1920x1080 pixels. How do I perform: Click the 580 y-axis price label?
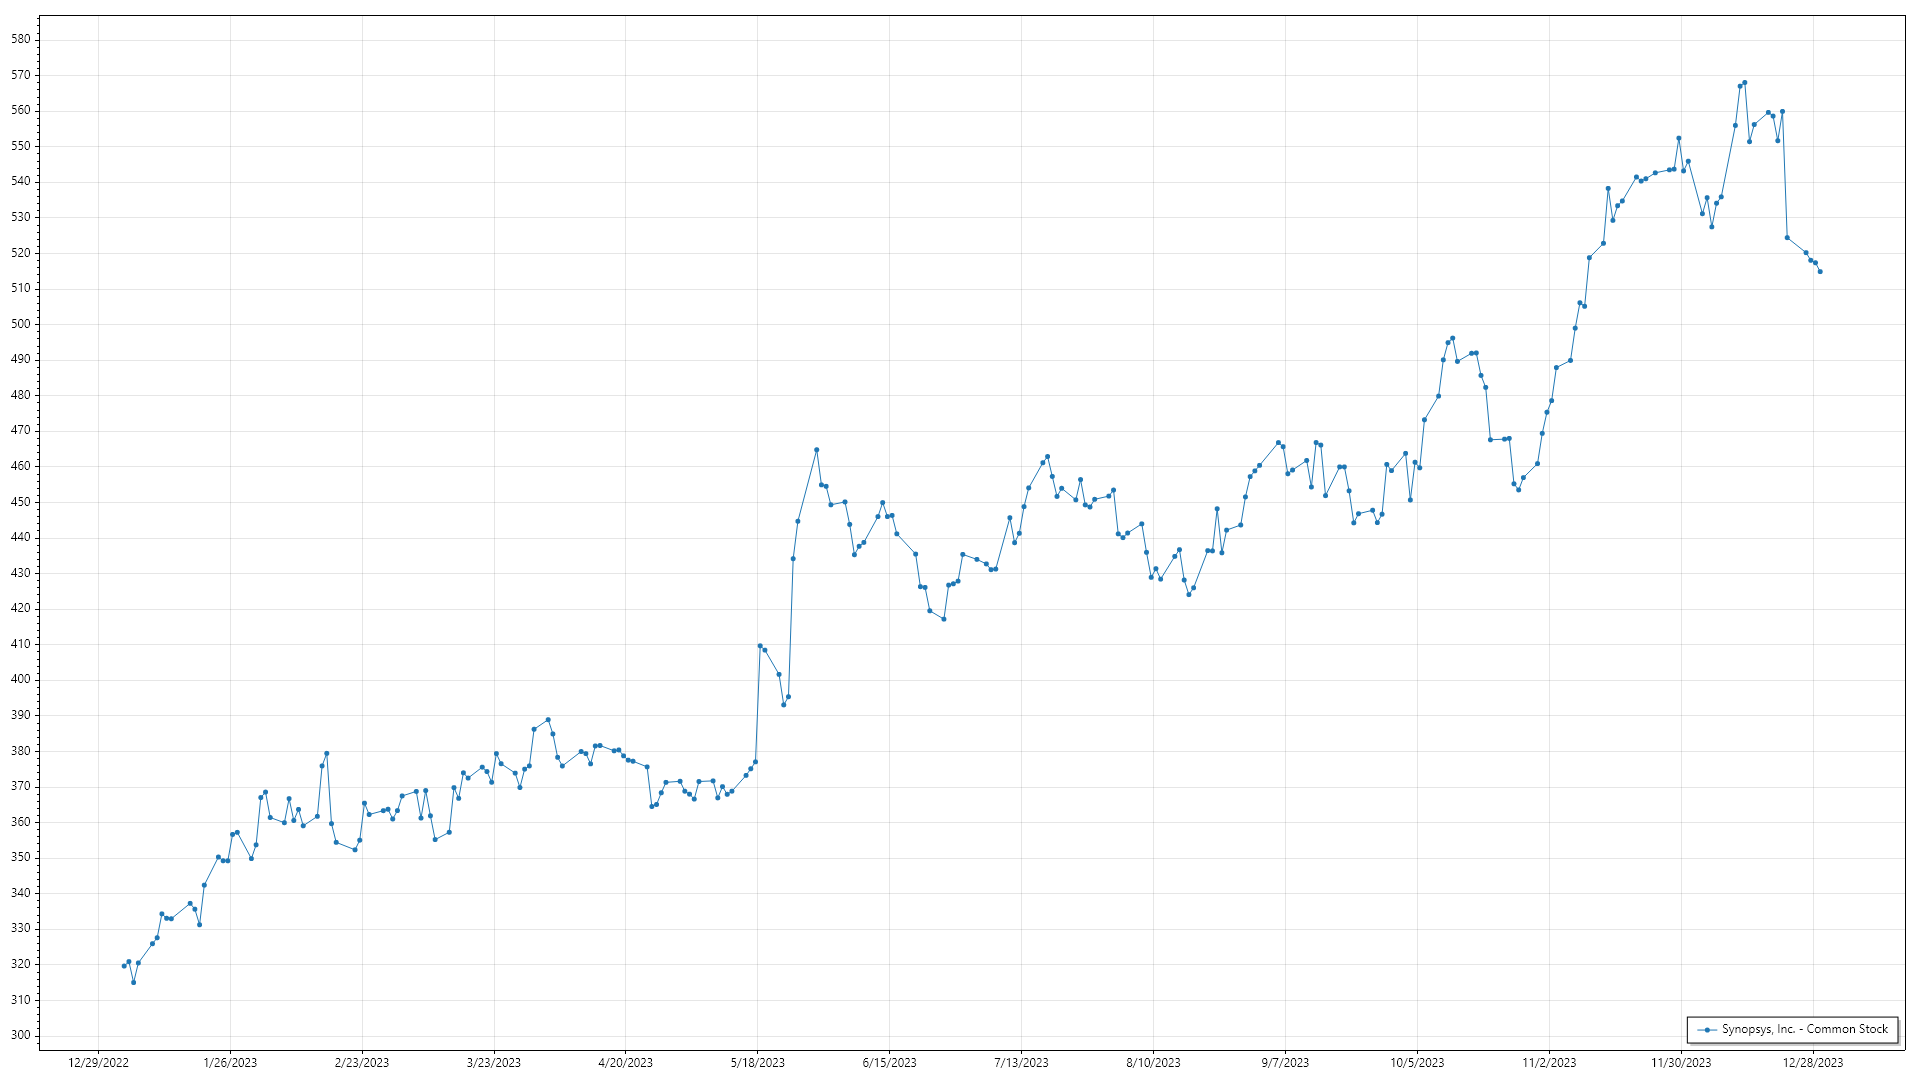coord(20,39)
